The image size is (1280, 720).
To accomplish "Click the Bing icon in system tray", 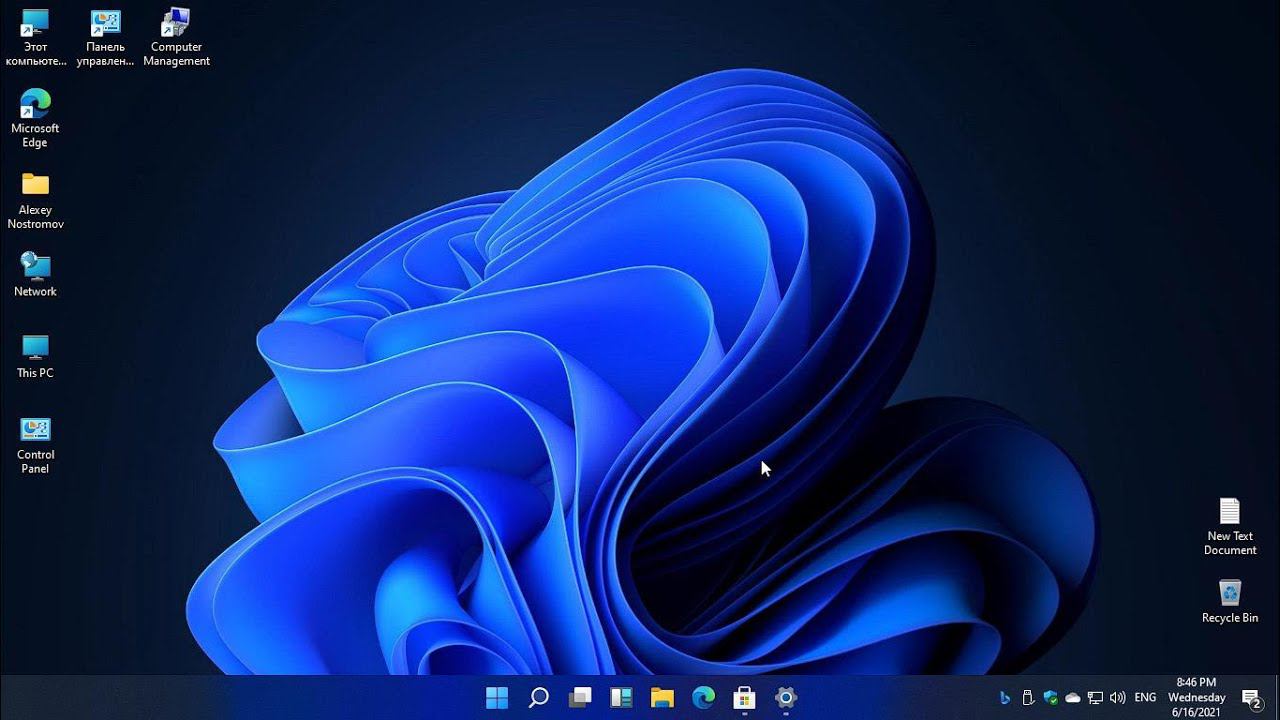I will [1005, 697].
